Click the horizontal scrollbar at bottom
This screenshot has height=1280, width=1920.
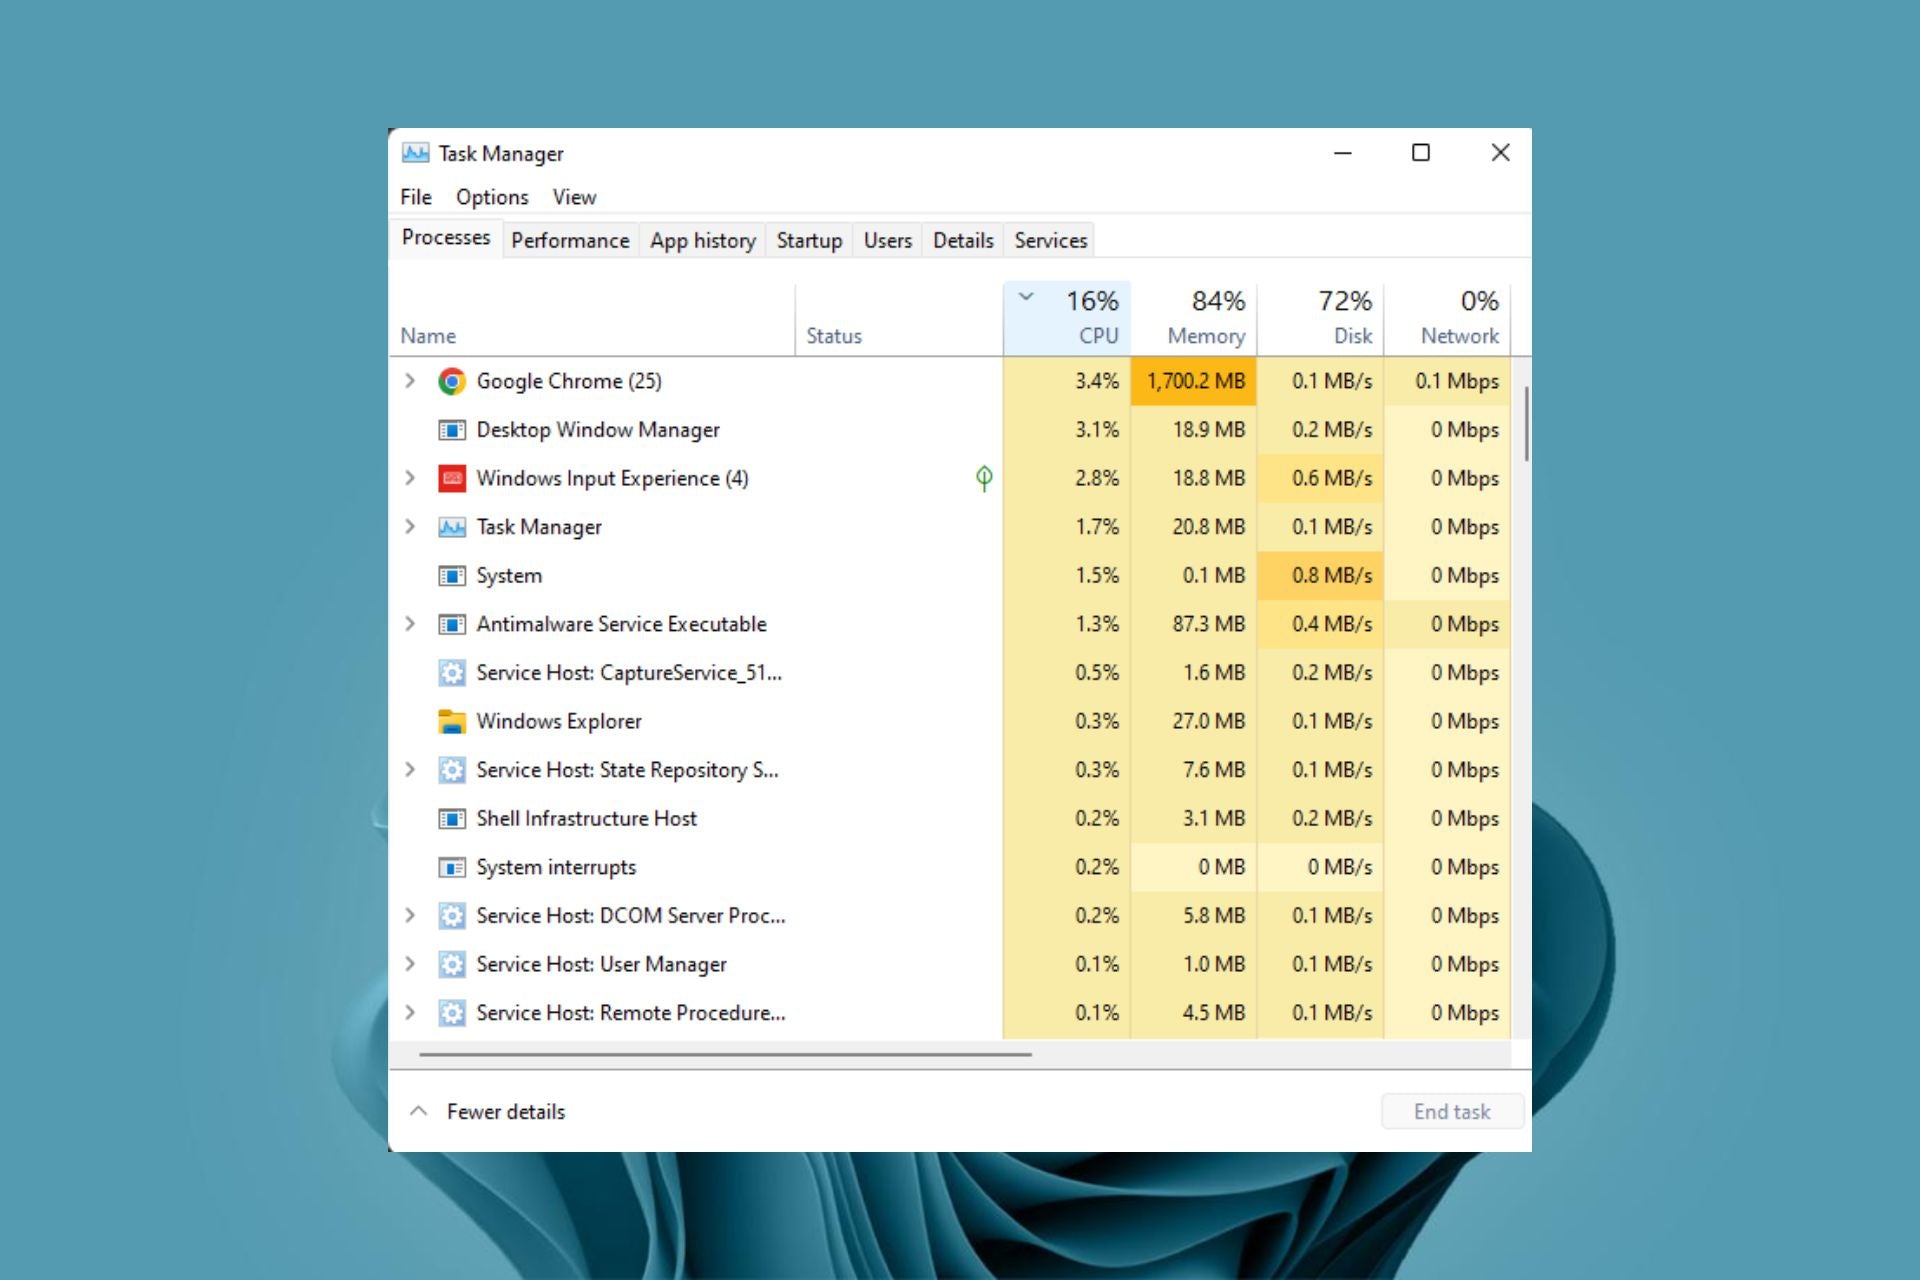coord(725,1054)
